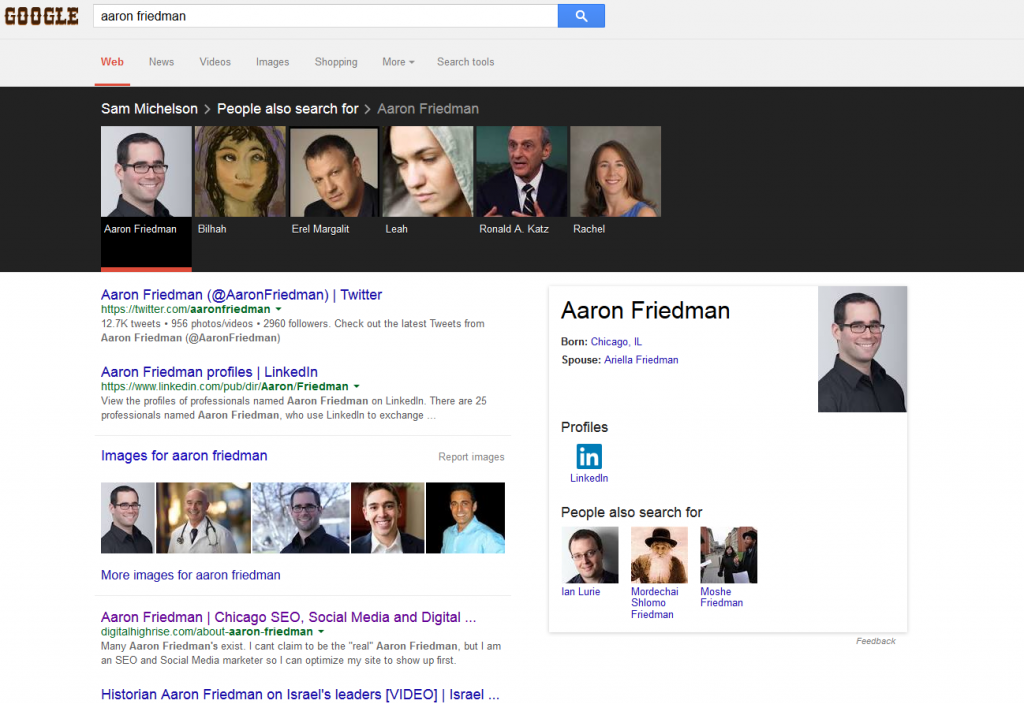This screenshot has height=704, width=1024.
Task: Open image result of smiling man in suit
Action: [x=388, y=518]
